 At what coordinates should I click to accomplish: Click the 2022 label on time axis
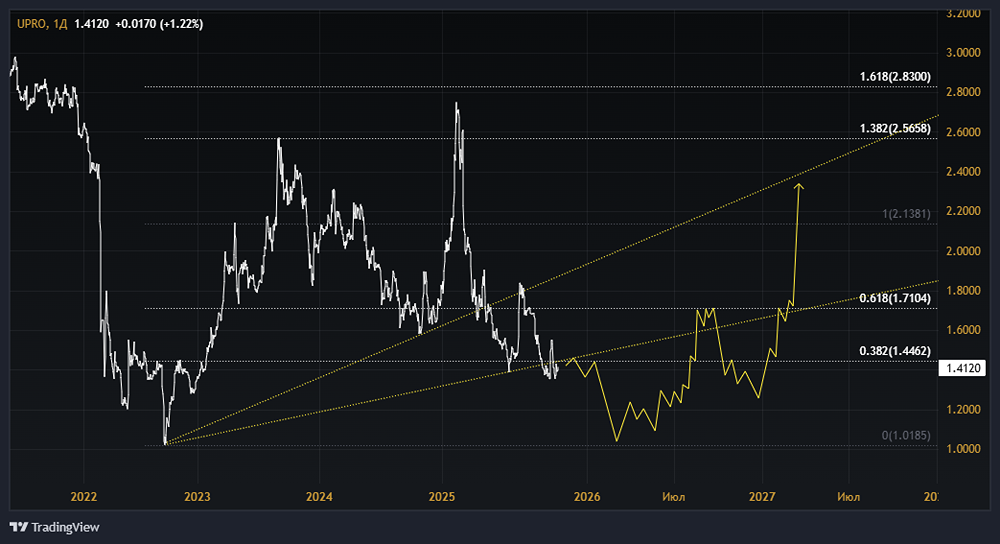[x=84, y=497]
